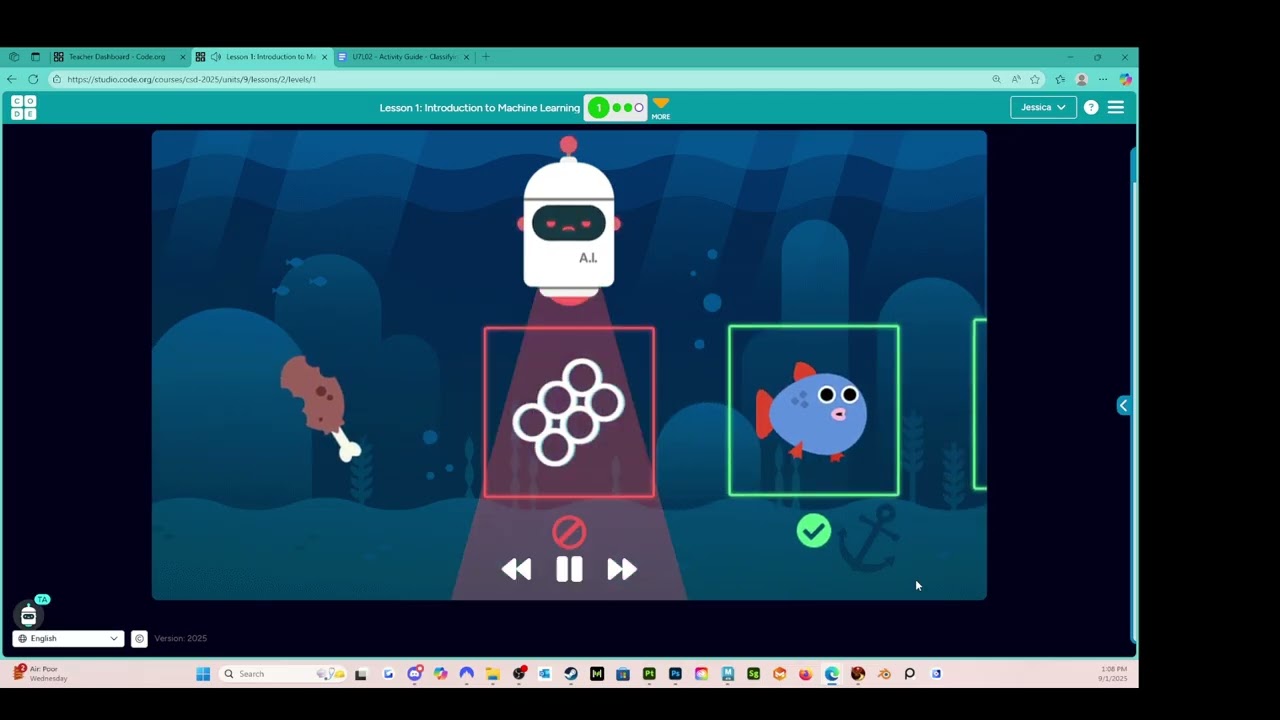
Task: Open Photoshop from the taskbar
Action: coord(675,674)
